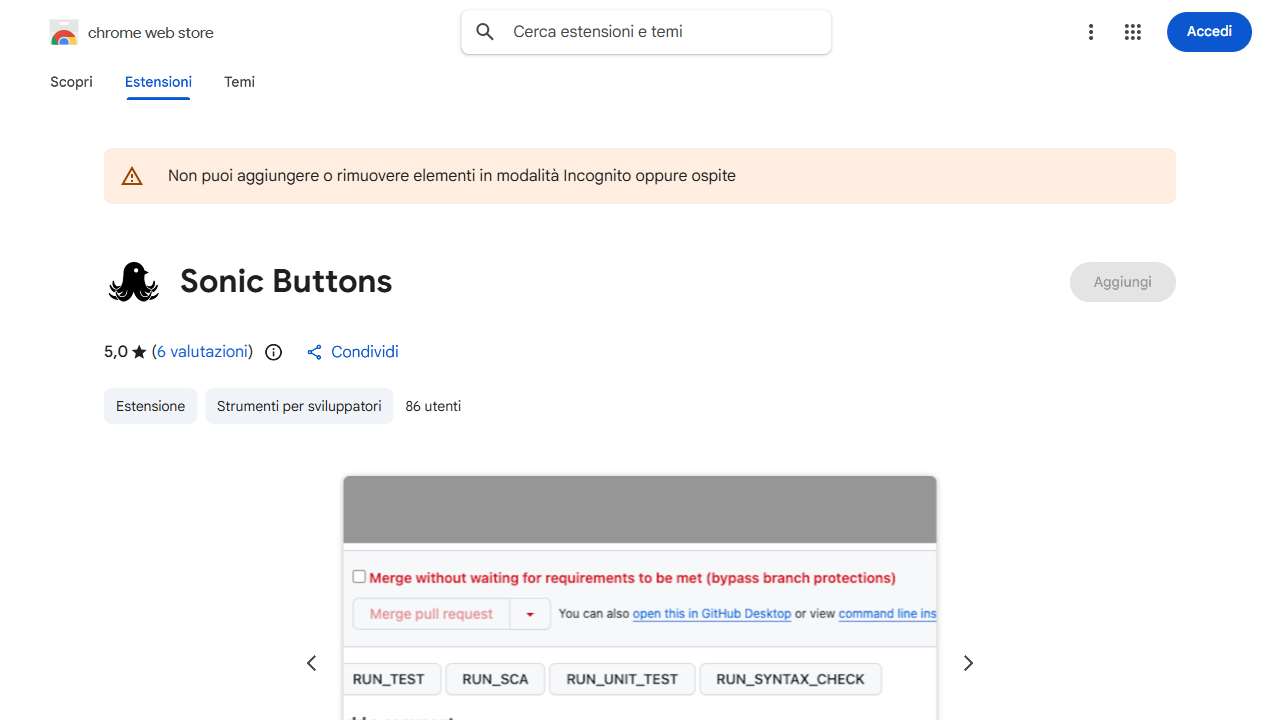Open the 6 valutazioni link
The height and width of the screenshot is (720, 1280).
click(x=202, y=351)
